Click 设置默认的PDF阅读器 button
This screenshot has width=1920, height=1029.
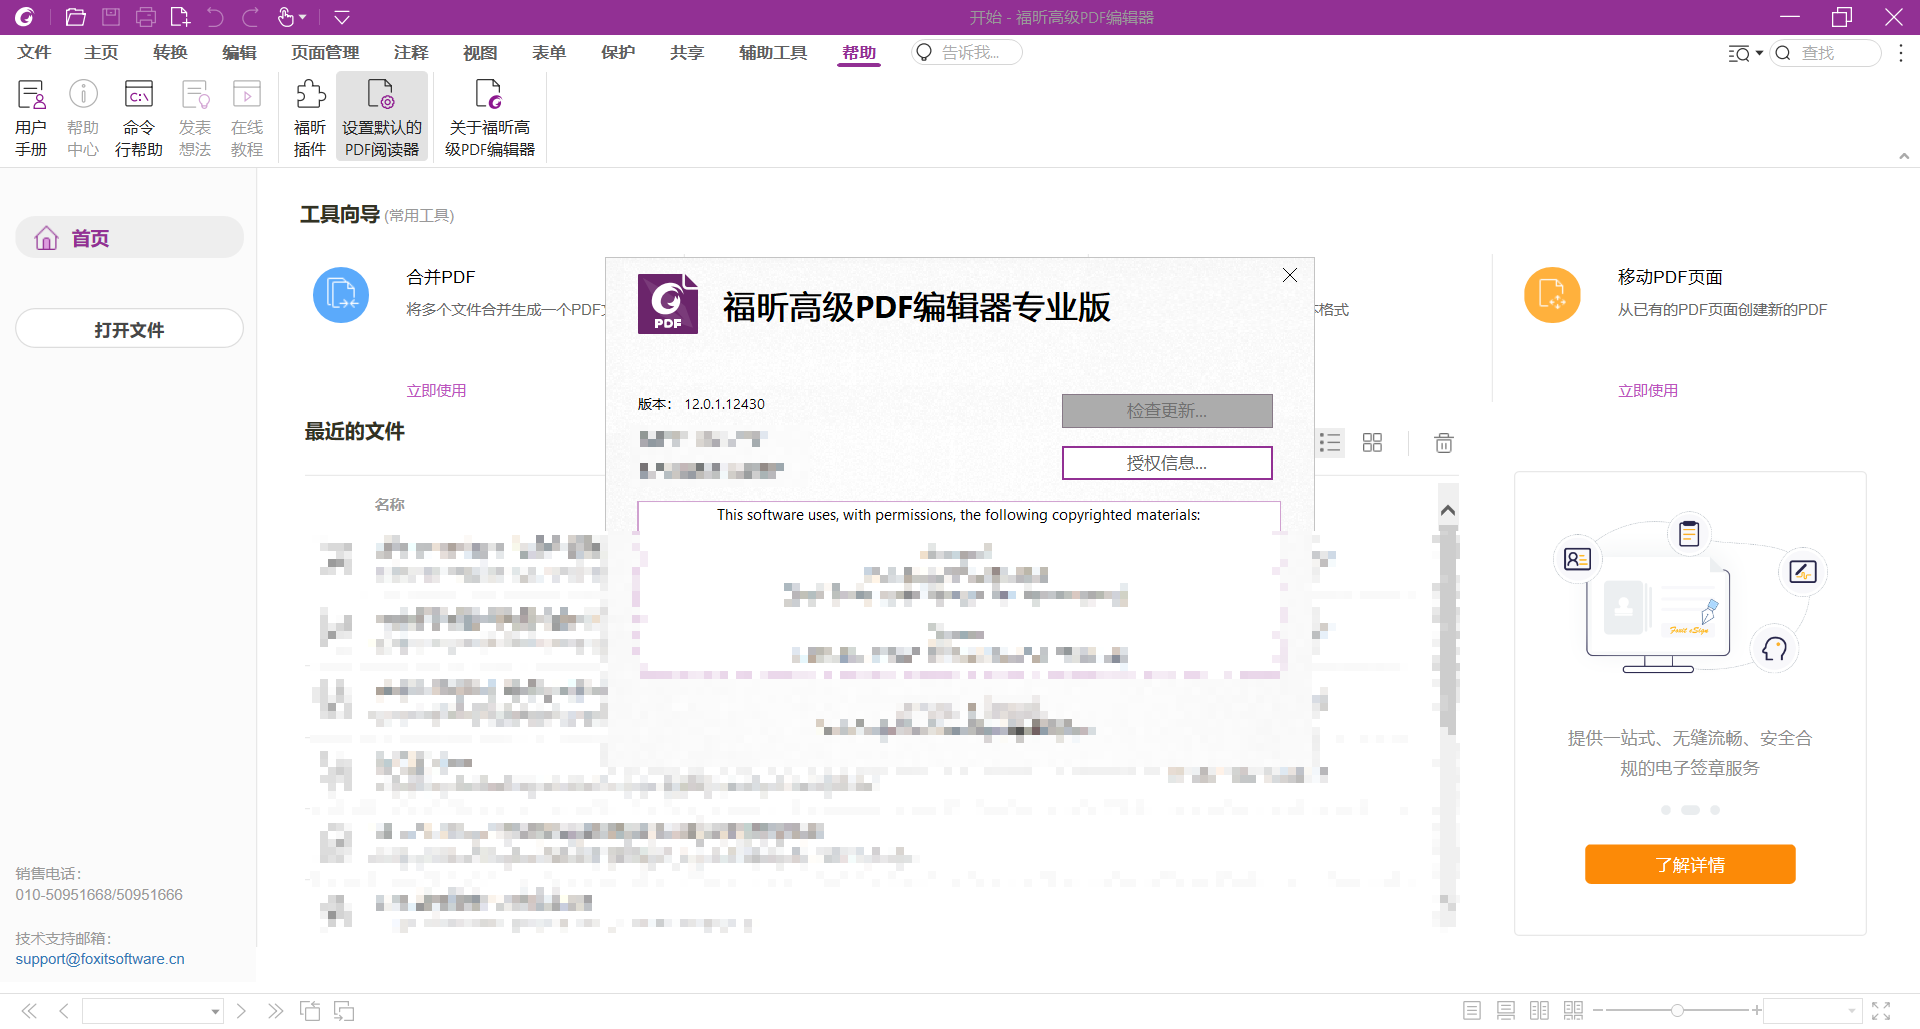382,117
